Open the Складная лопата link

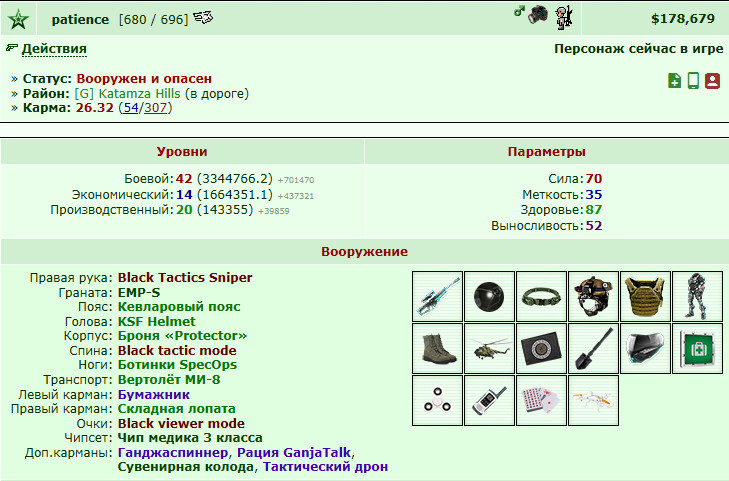point(176,409)
